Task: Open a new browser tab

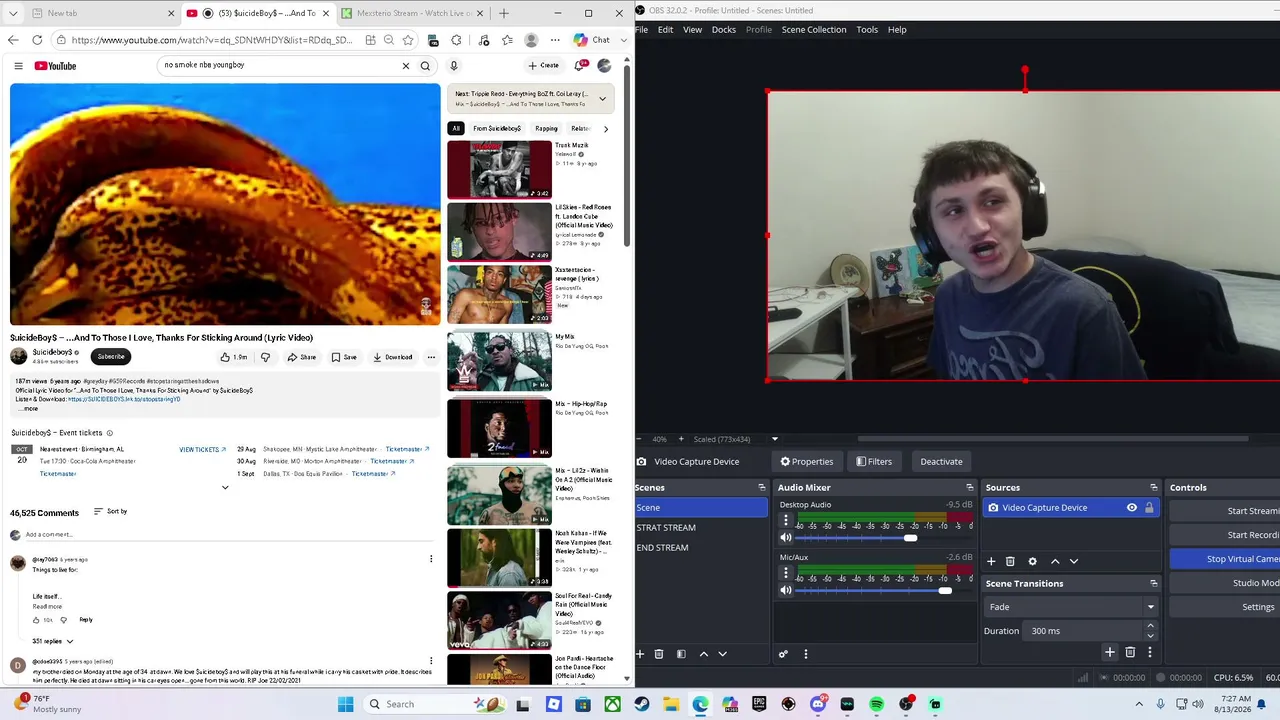Action: [x=503, y=13]
